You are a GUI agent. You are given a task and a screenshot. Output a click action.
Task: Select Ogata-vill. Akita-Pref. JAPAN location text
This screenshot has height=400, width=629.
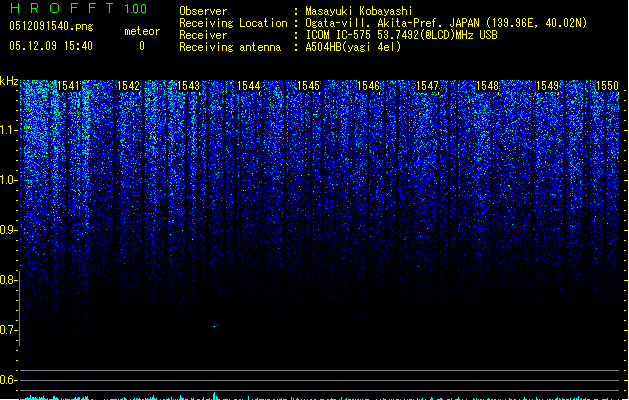click(x=446, y=23)
